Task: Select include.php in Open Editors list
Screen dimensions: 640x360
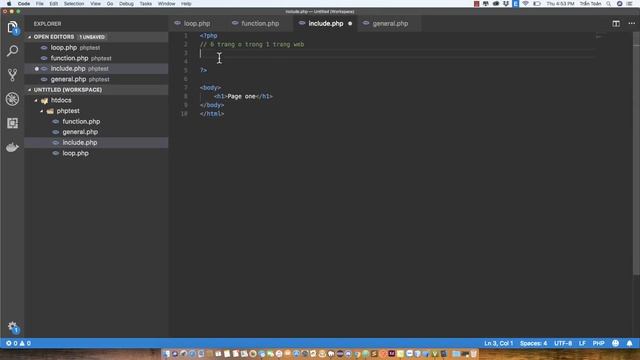Action: click(96, 69)
